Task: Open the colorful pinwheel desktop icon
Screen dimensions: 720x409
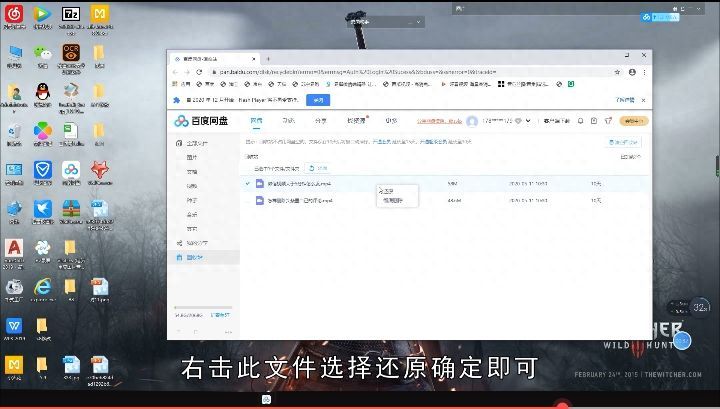Action: [x=43, y=131]
